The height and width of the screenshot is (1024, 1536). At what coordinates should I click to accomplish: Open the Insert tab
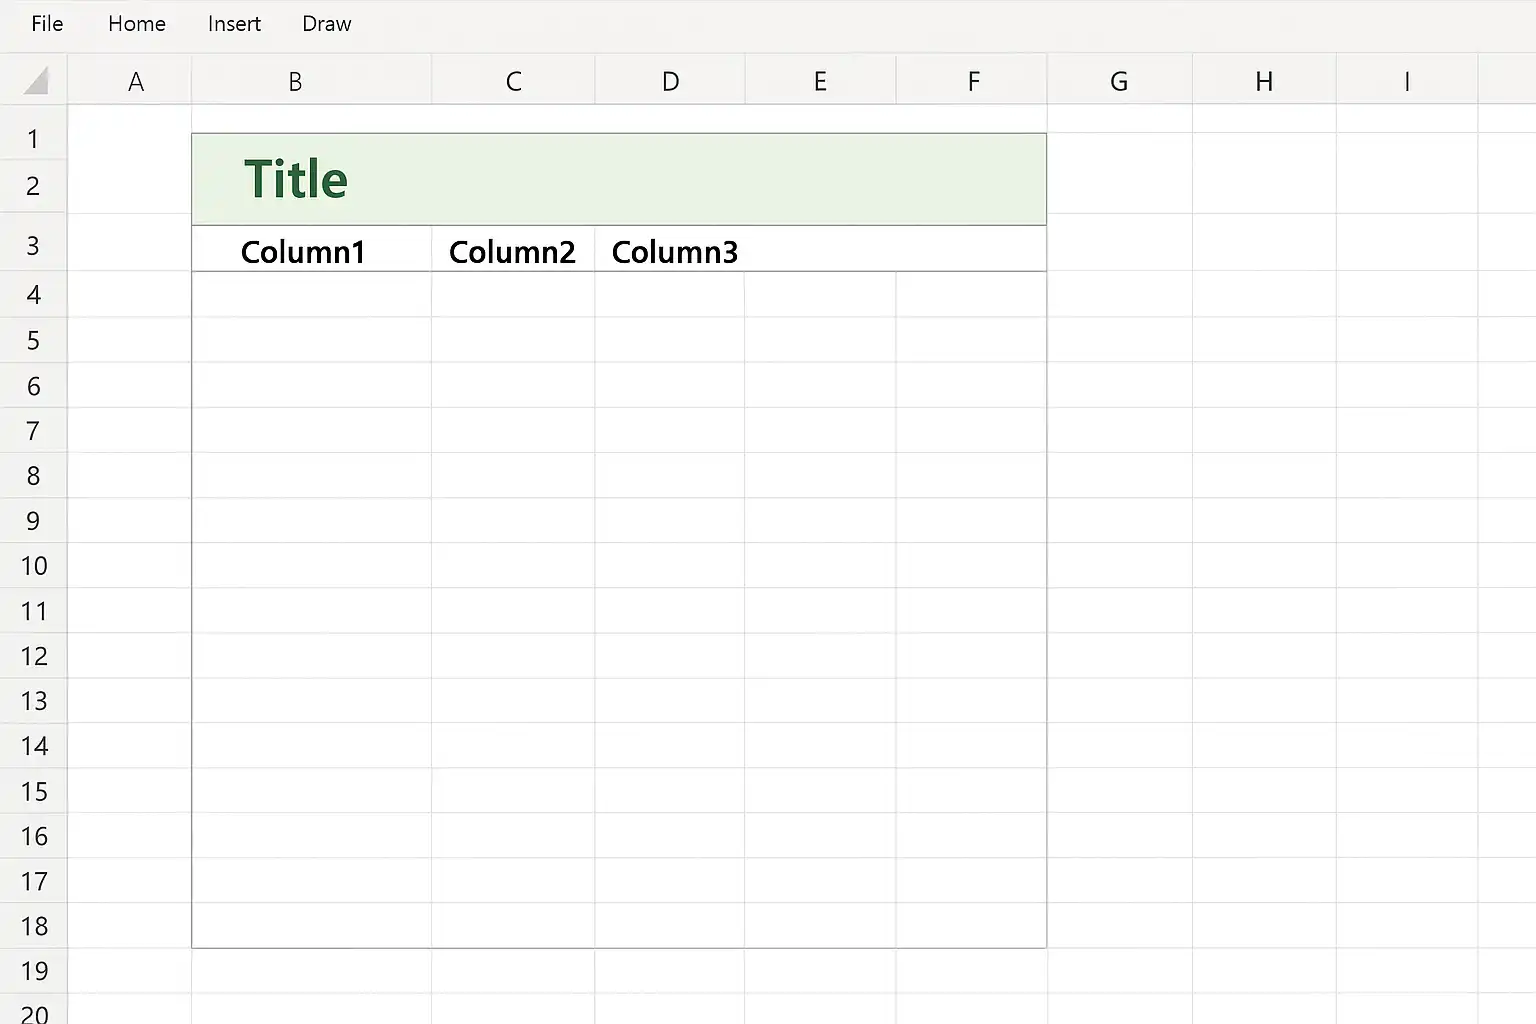point(234,24)
